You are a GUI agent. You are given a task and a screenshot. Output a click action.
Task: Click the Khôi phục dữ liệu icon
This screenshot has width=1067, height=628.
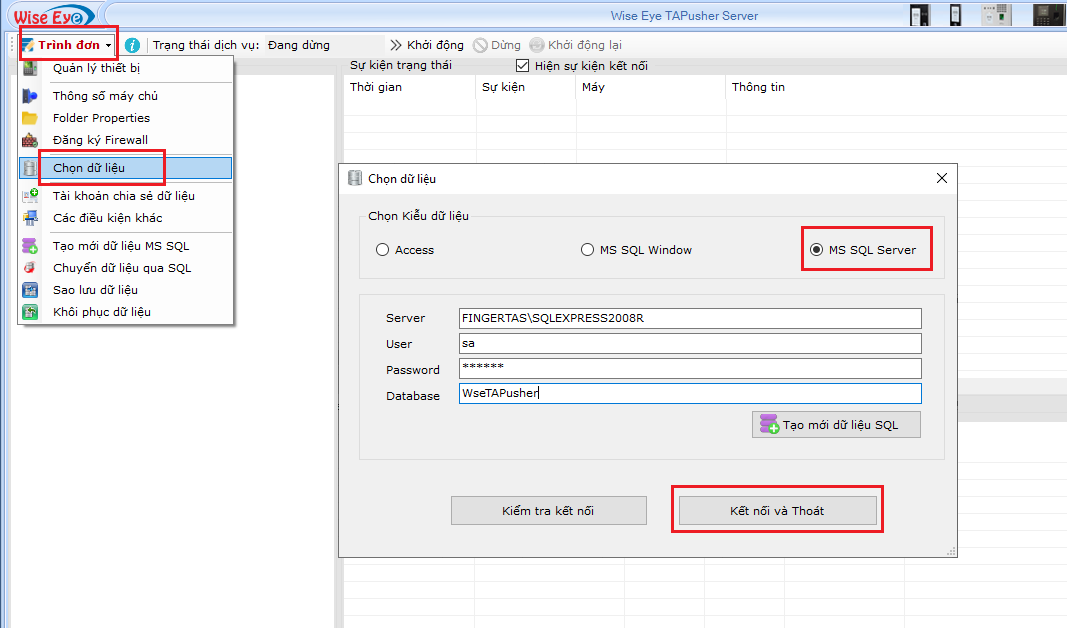[x=31, y=312]
